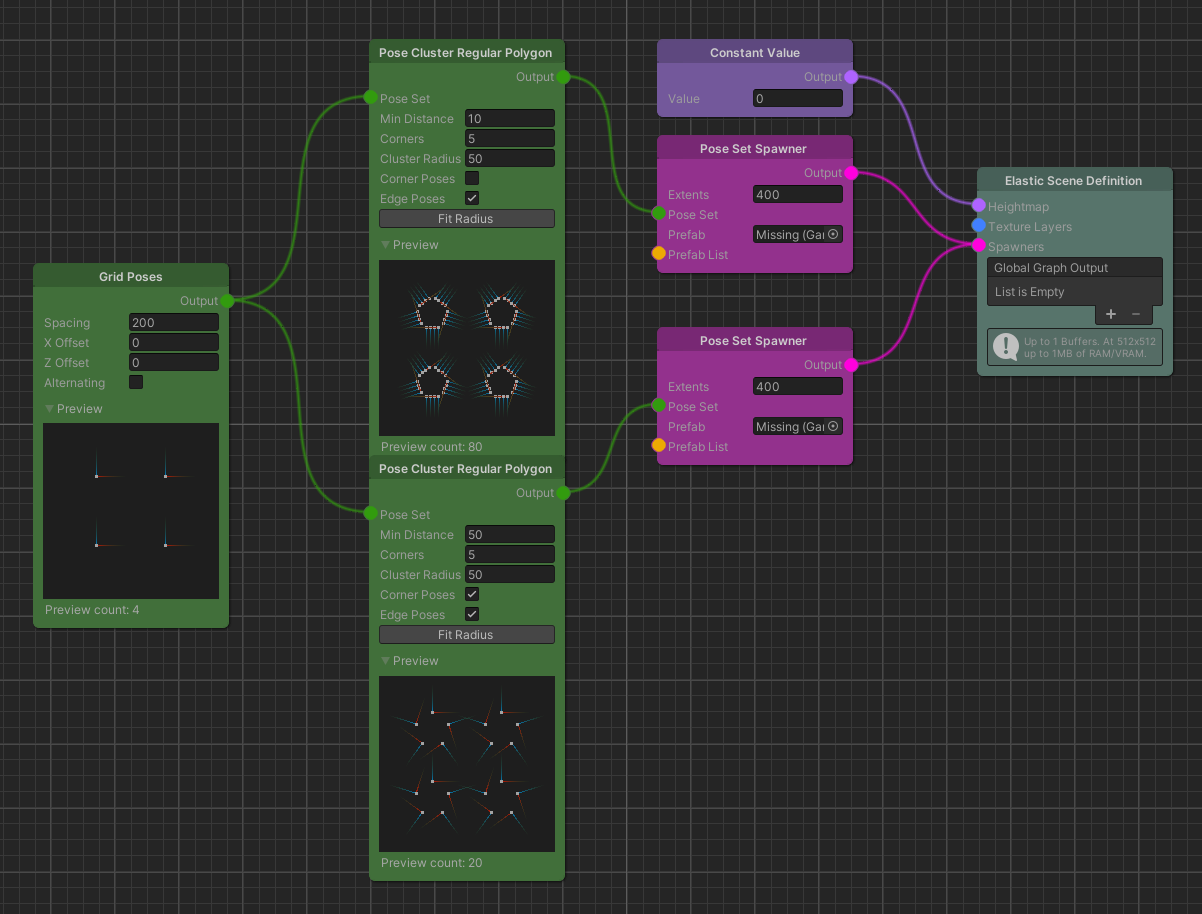Click the orange Prefab List port on top spawner
The width and height of the screenshot is (1202, 914).
pos(658,254)
